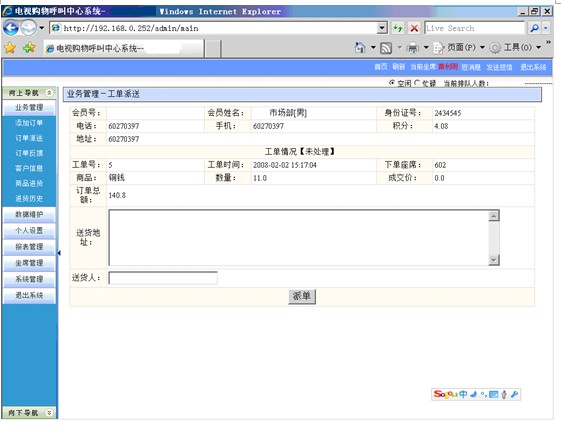Open the 报表管理 sidebar section
This screenshot has height=435, width=561.
click(29, 247)
